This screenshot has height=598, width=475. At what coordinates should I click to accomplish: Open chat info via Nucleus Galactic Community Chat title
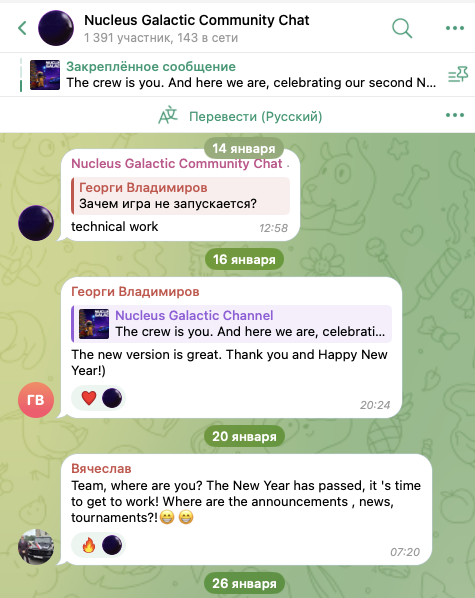click(x=196, y=20)
